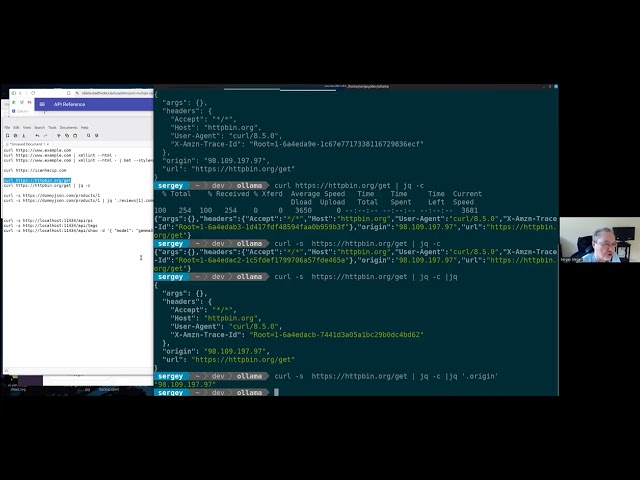This screenshot has width=640, height=480.
Task: Open the Search menu in the text editor
Action: point(40,127)
